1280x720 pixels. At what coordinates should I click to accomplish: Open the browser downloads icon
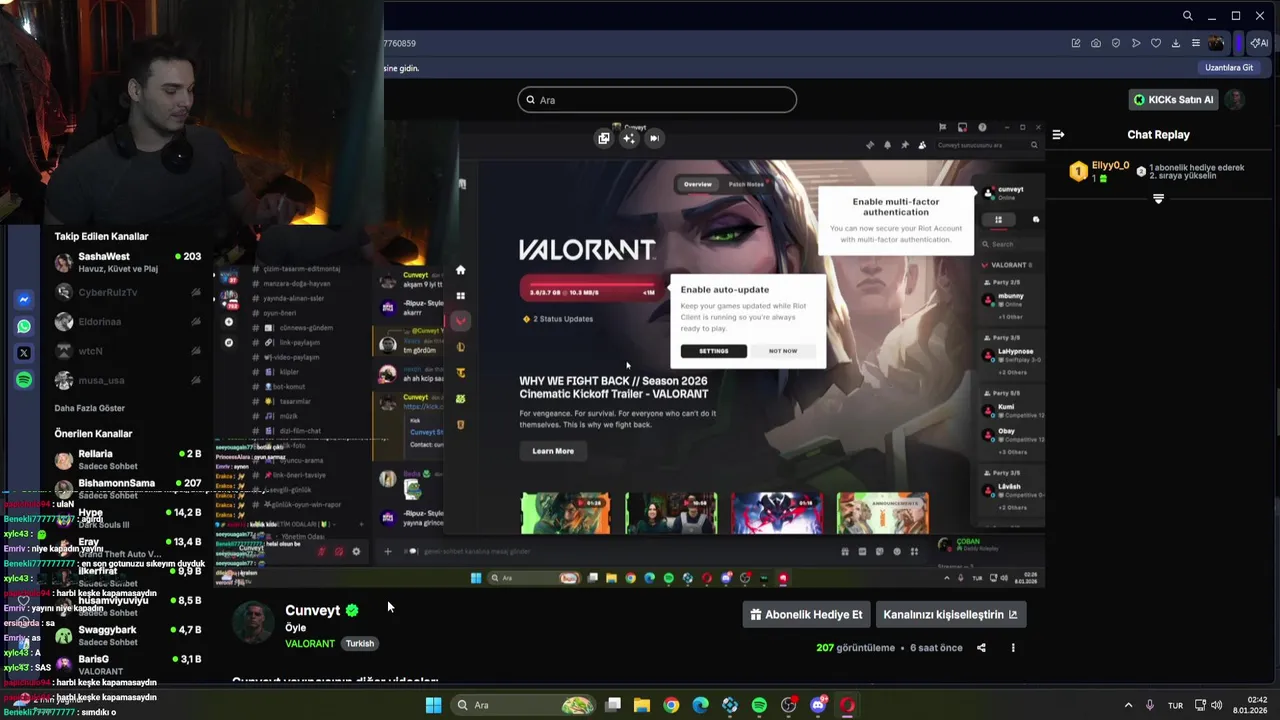(1176, 43)
